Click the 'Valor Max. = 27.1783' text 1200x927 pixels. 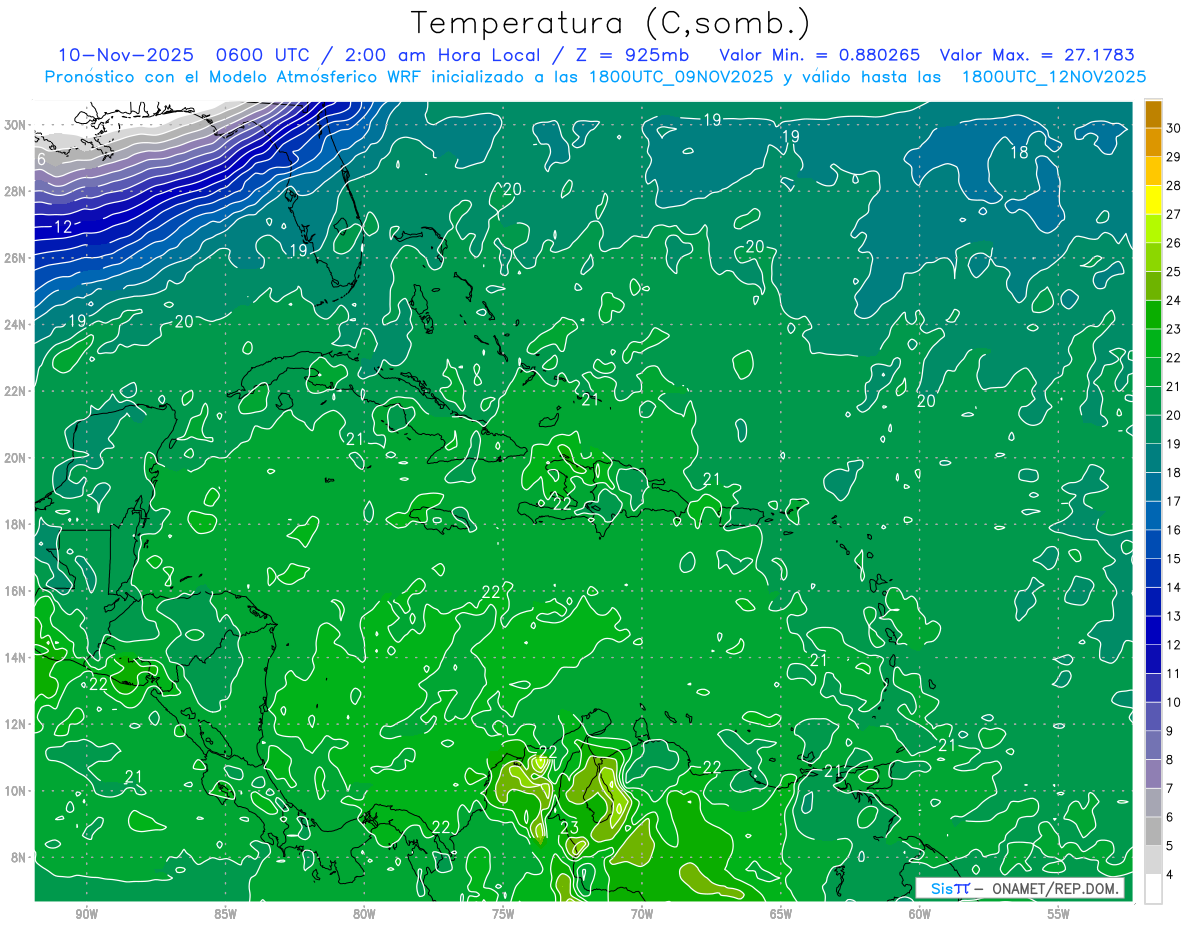tap(1038, 55)
